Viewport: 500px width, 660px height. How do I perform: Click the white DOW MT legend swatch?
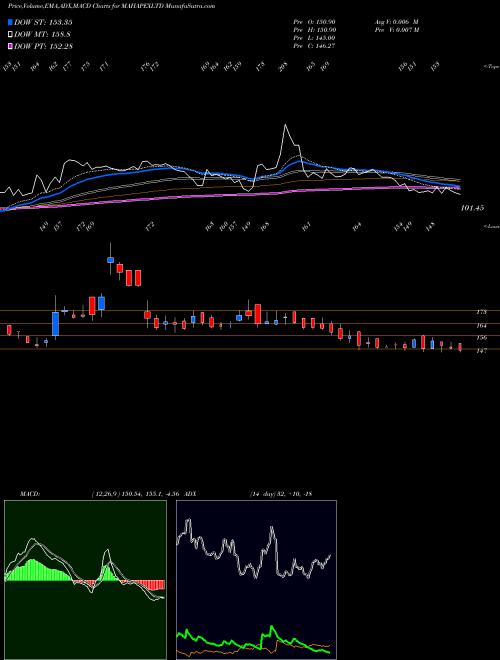coord(11,35)
